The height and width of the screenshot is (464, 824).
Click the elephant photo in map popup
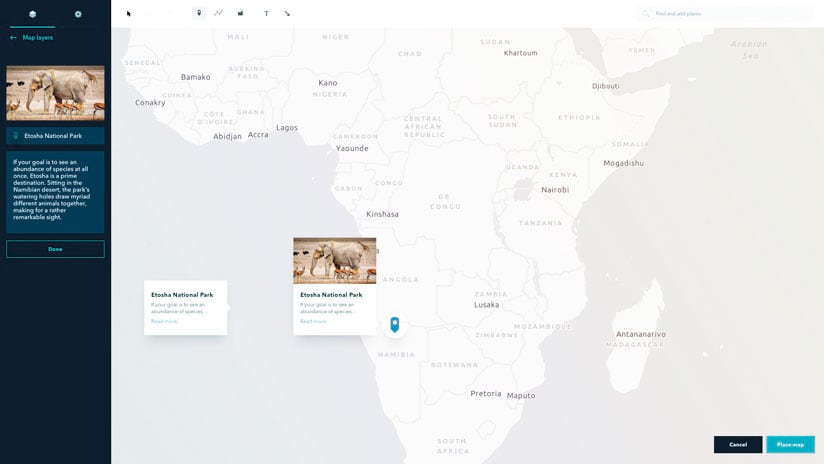pos(335,261)
